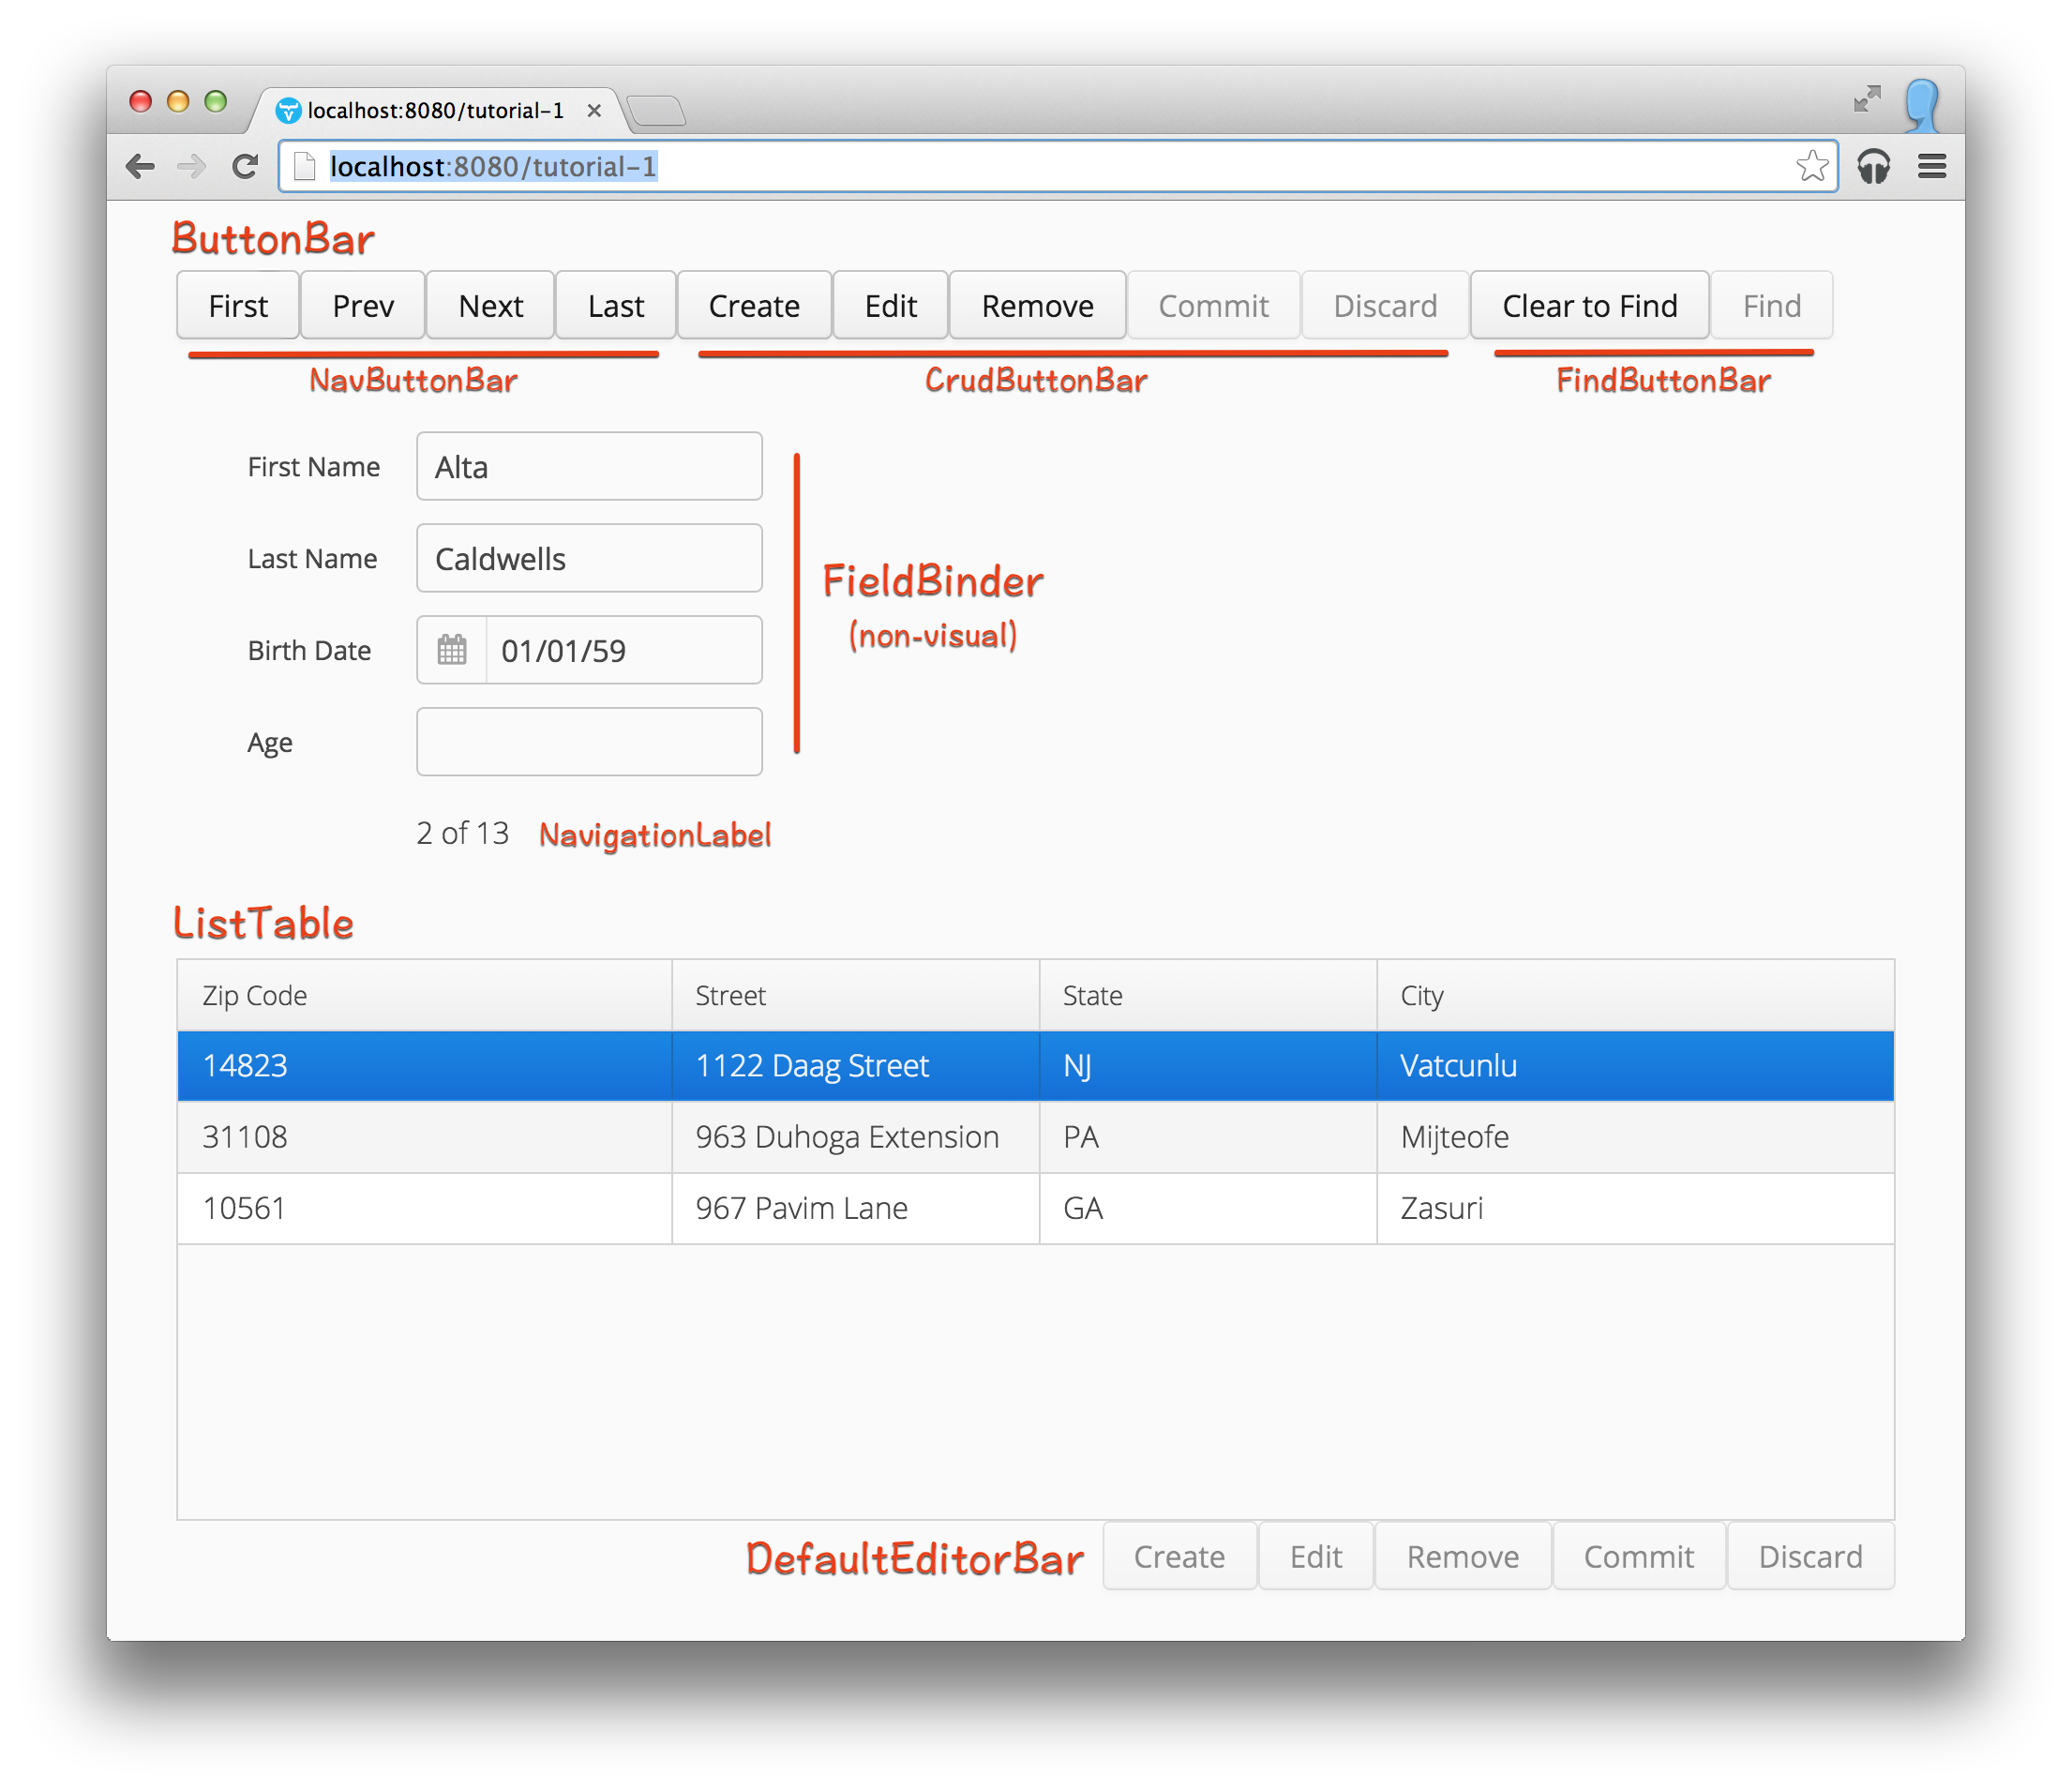Click Commit in the top button bar
The width and height of the screenshot is (2072, 1789).
point(1214,305)
